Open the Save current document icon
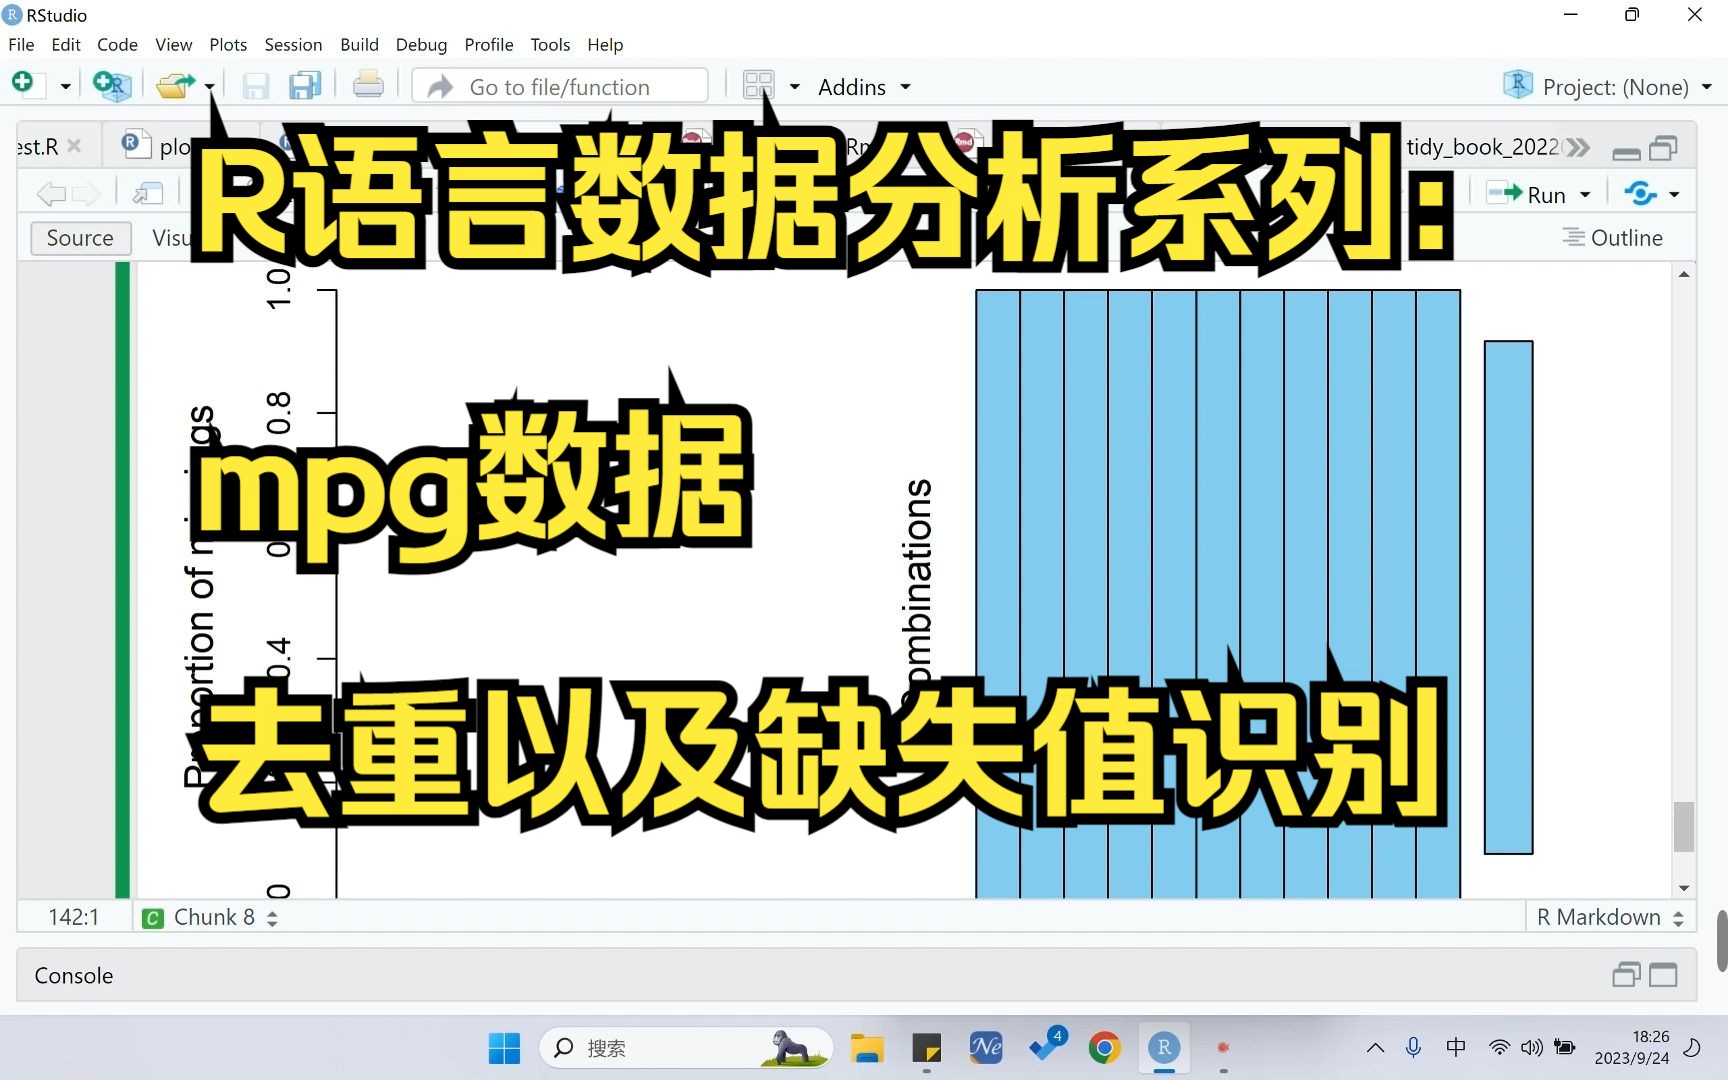Image resolution: width=1728 pixels, height=1080 pixels. (x=256, y=85)
